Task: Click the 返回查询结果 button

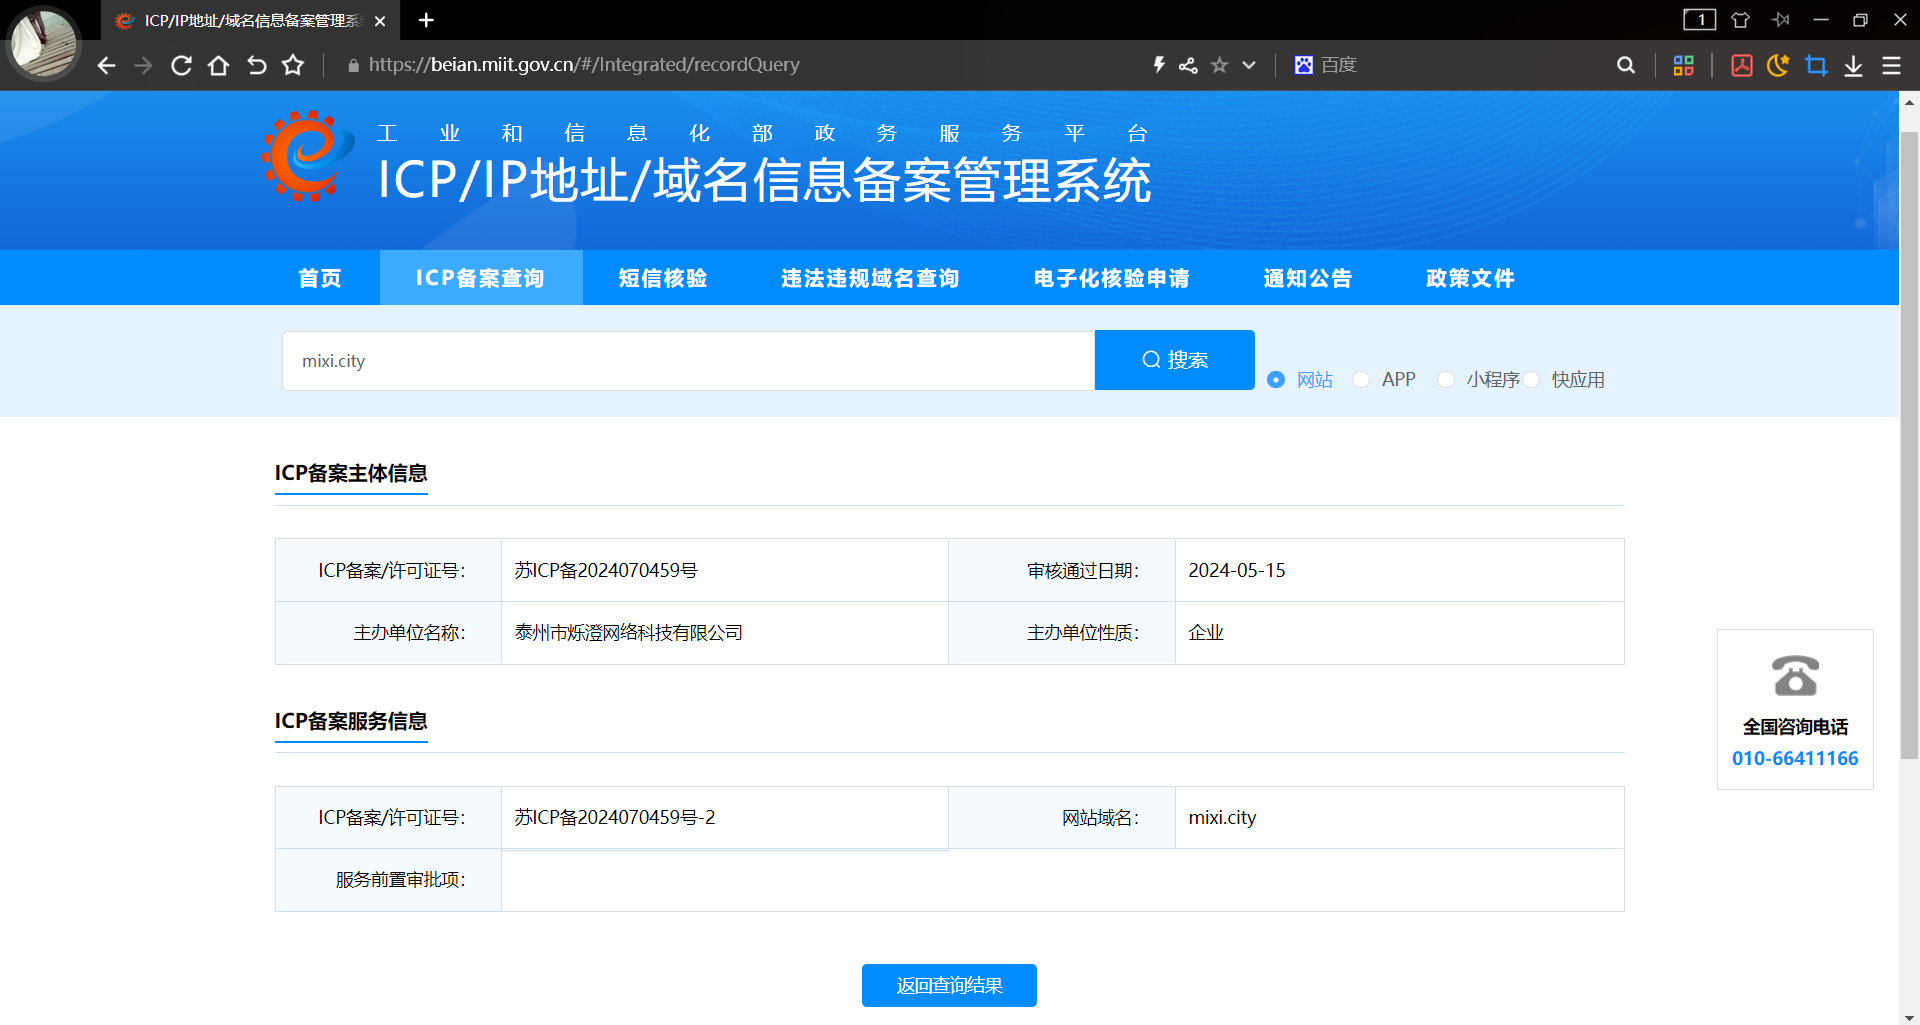Action: tap(948, 985)
